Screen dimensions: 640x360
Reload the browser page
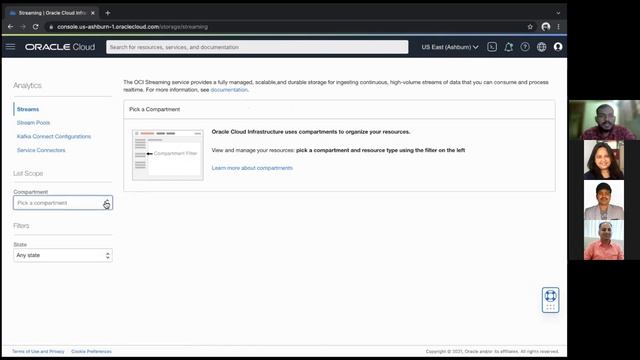pos(36,27)
